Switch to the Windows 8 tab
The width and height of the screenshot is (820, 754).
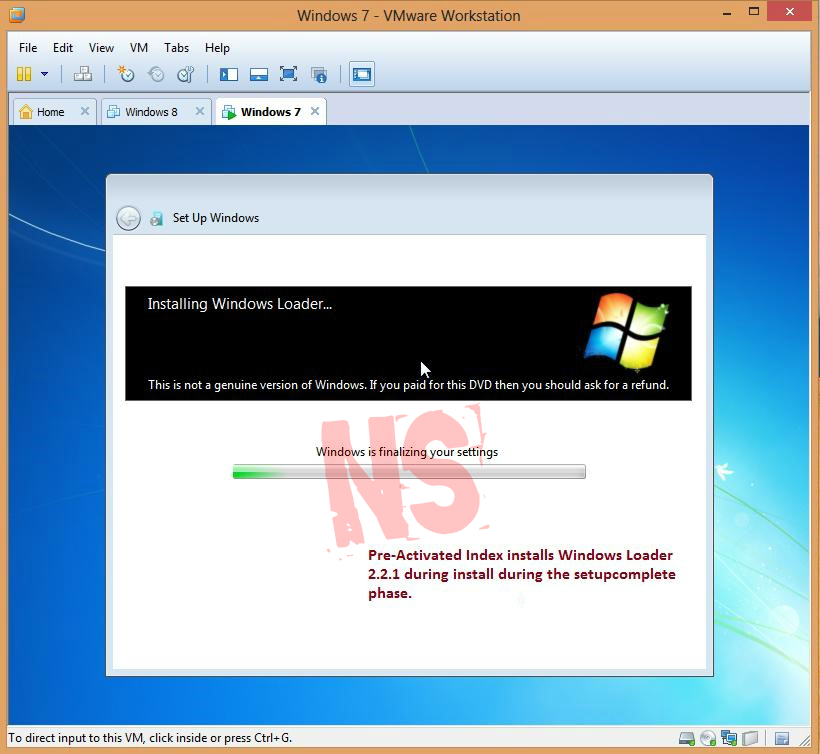150,111
